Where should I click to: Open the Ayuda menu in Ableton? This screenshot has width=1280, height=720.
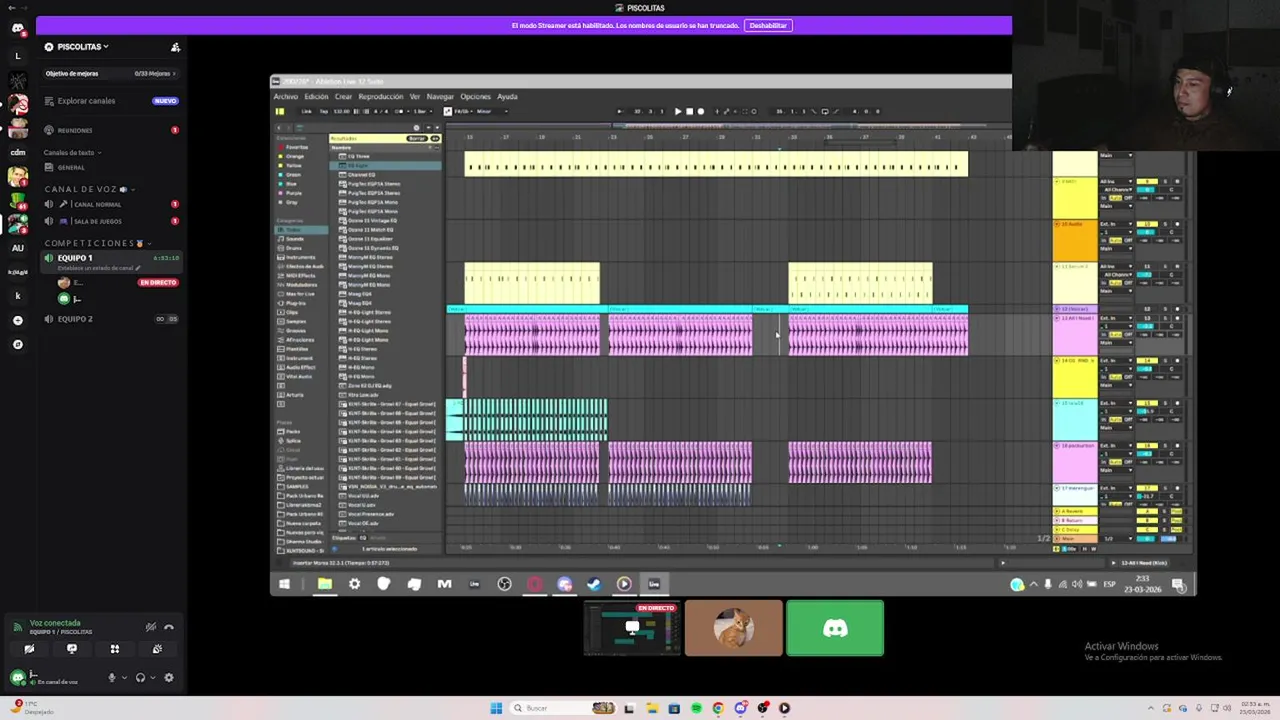pos(507,97)
